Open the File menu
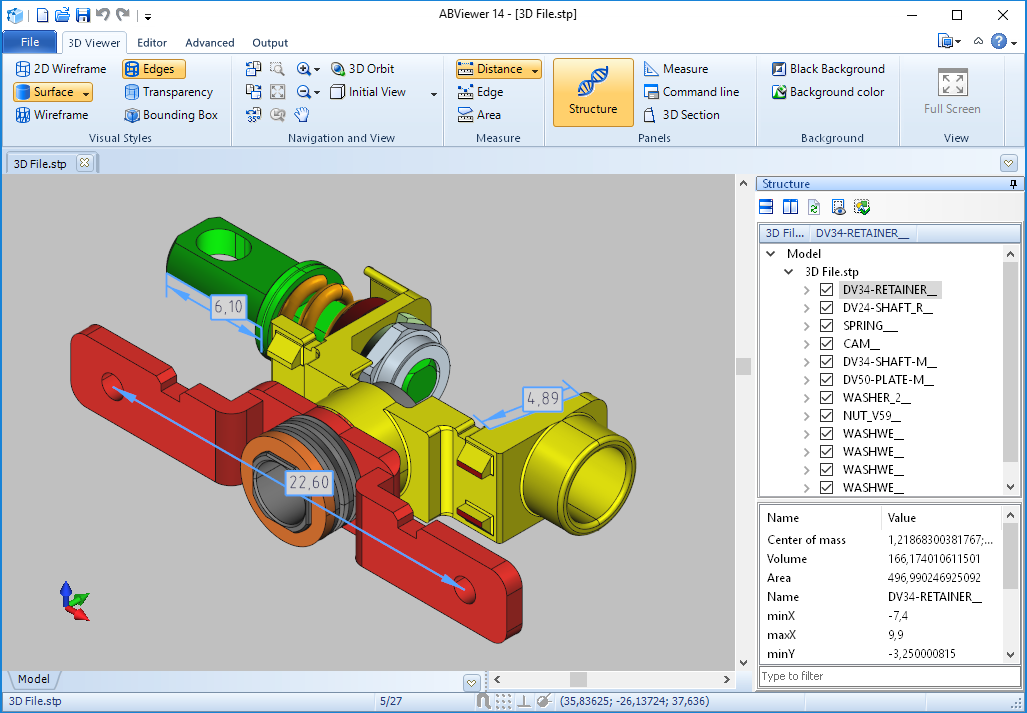The width and height of the screenshot is (1027, 713). 30,42
